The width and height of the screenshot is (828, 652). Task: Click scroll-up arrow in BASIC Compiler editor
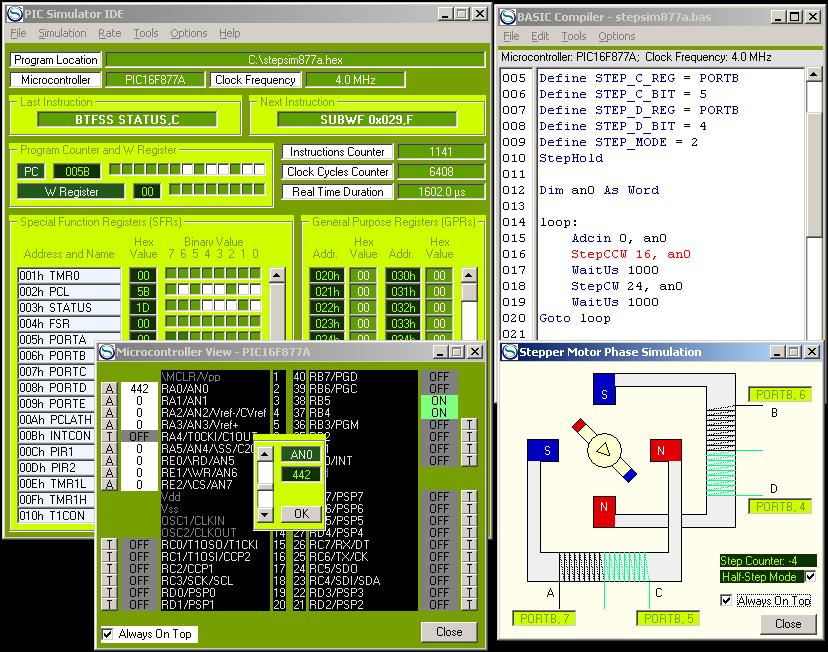pos(814,75)
